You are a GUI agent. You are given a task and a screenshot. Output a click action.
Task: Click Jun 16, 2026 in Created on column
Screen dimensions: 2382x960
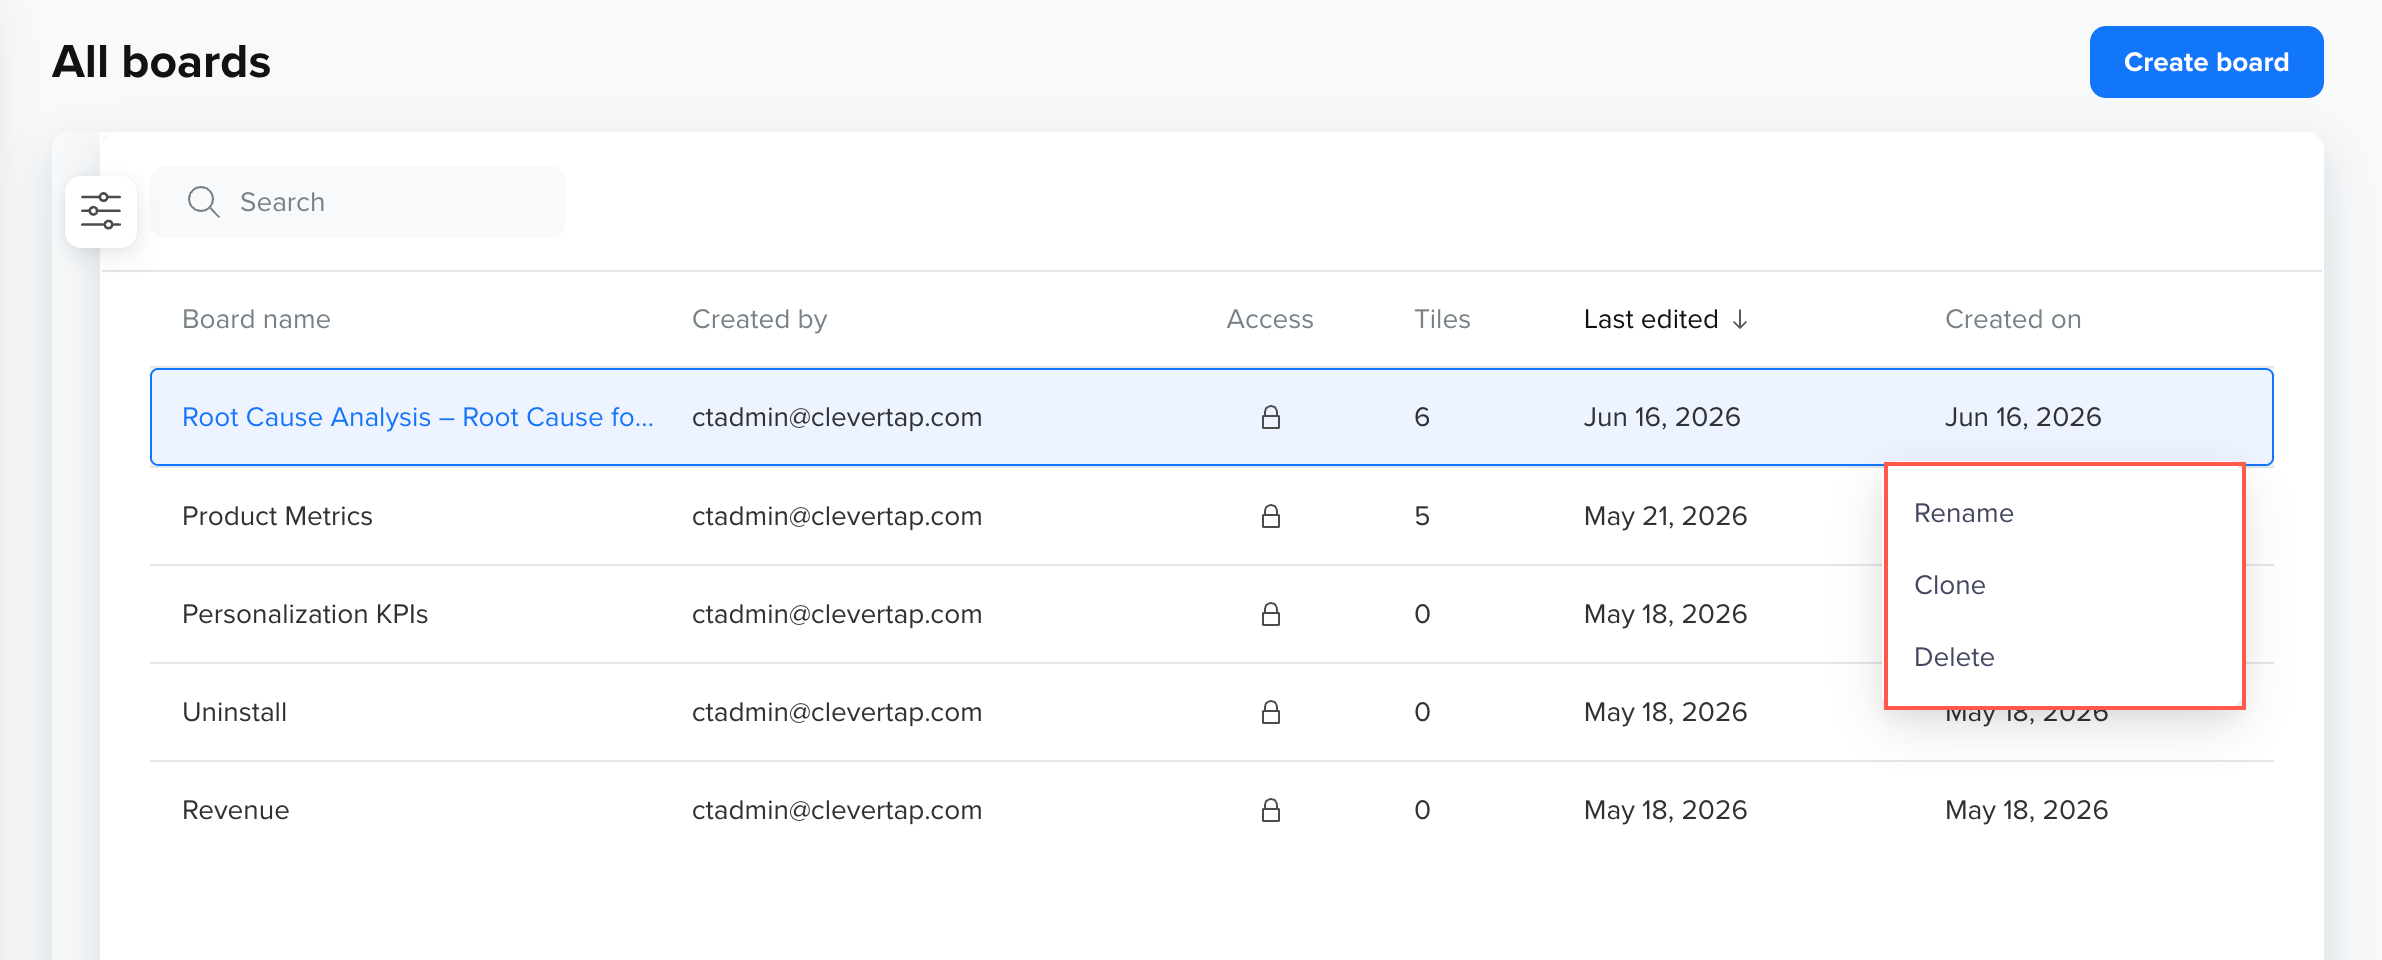2023,417
